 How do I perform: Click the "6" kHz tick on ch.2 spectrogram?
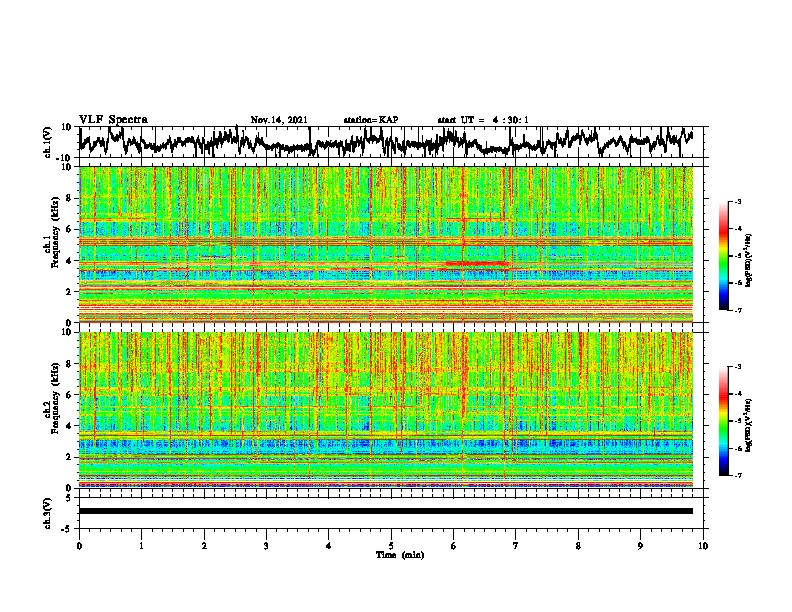point(68,395)
